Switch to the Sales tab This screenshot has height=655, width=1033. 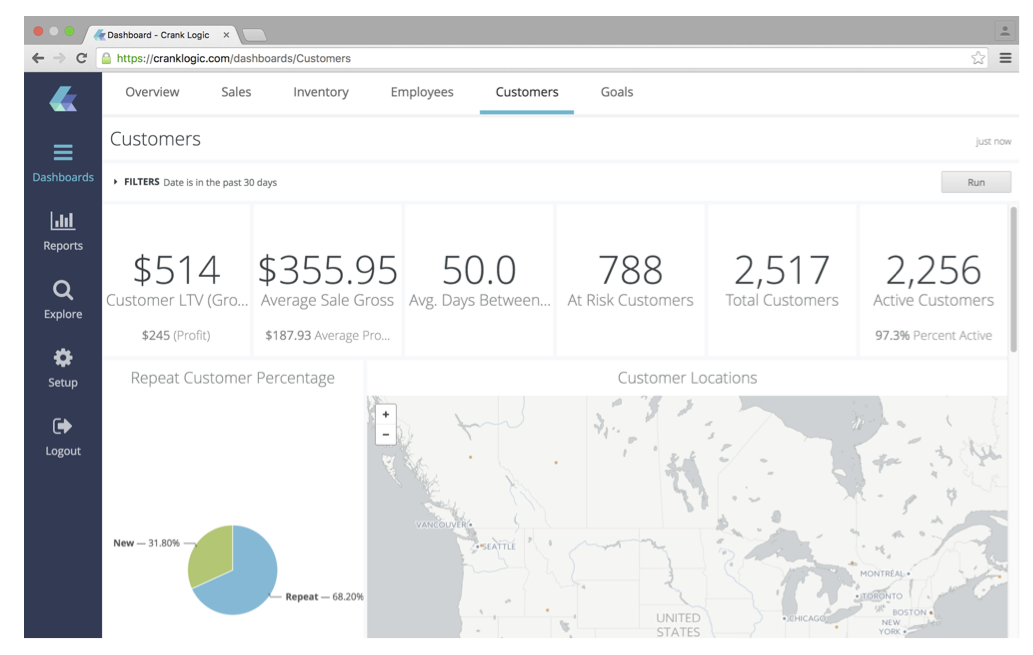(236, 92)
